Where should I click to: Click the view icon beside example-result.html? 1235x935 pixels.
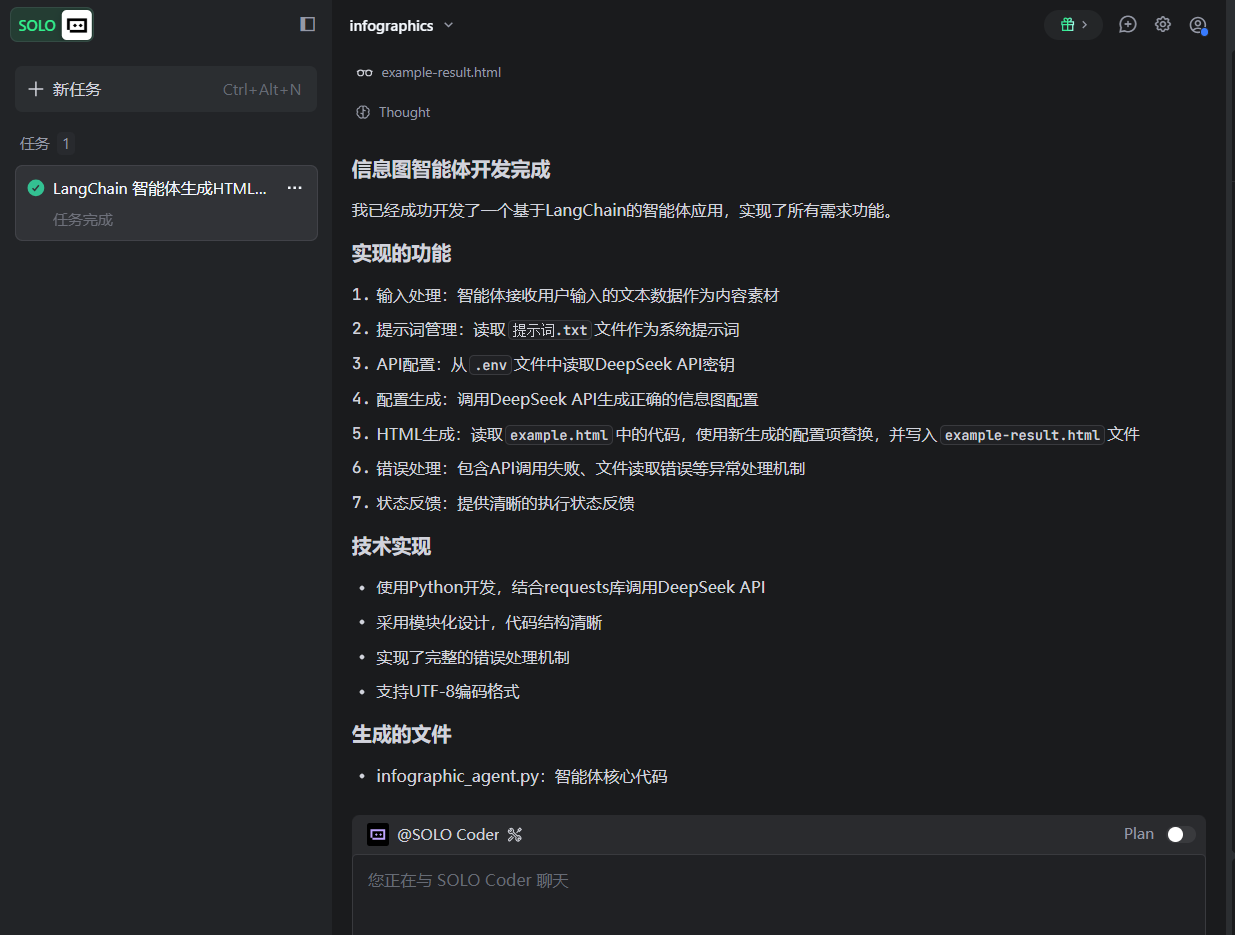(x=363, y=72)
